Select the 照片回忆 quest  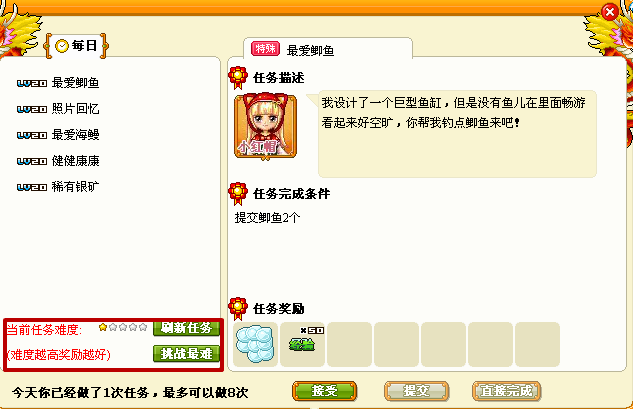coord(58,109)
